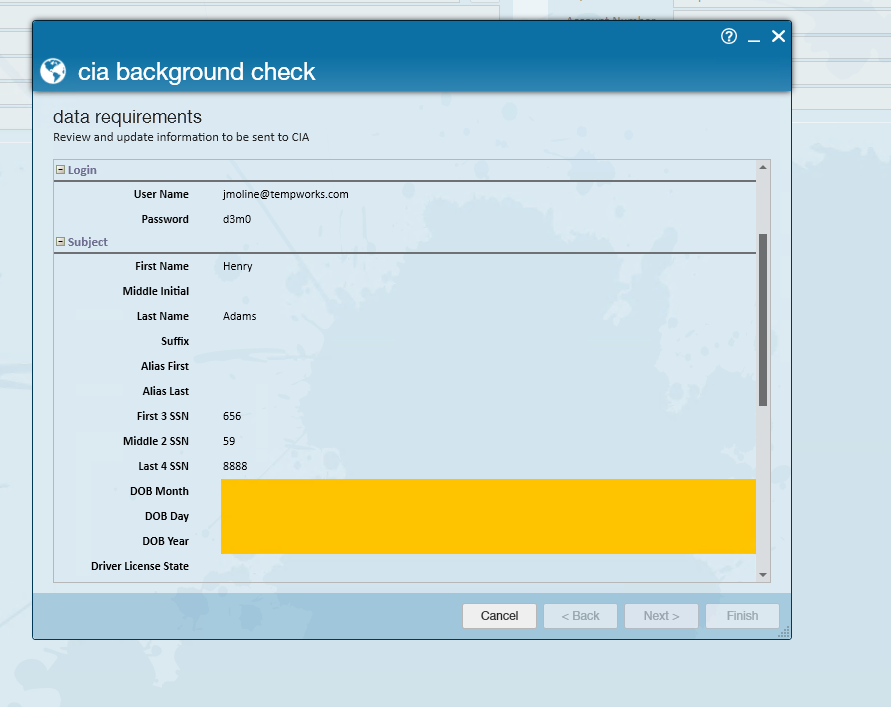Click the Next button
Viewport: 891px width, 707px height.
[661, 615]
